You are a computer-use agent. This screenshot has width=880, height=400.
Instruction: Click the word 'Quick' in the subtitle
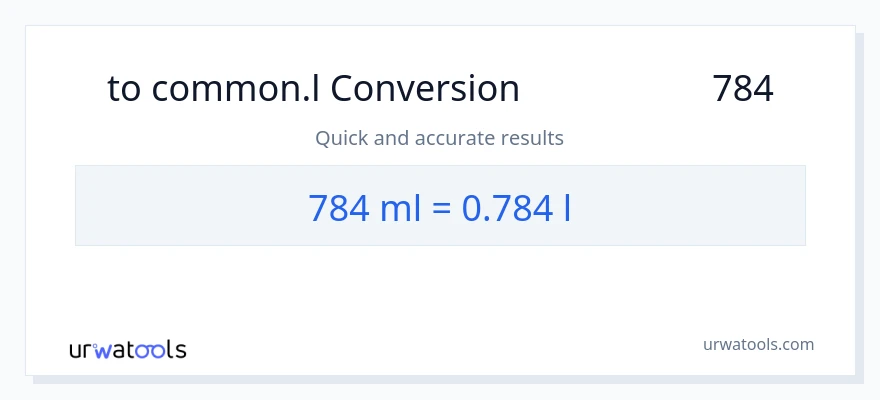tap(341, 138)
